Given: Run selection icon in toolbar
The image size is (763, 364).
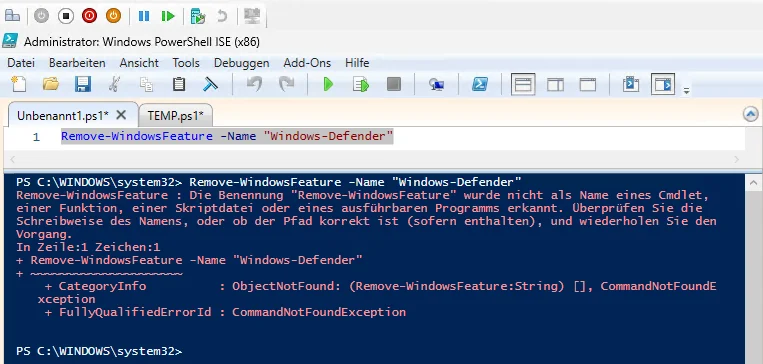Looking at the screenshot, I should point(361,84).
